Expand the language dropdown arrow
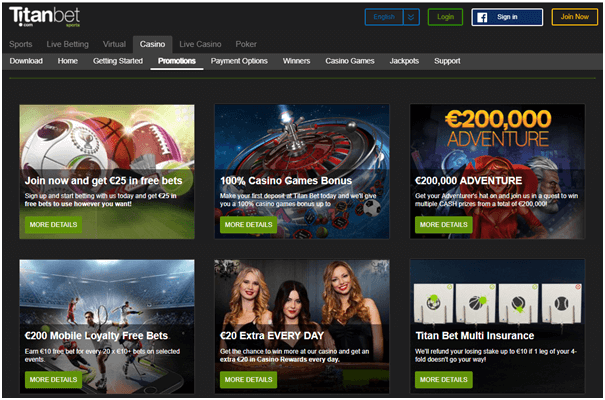605x400 pixels. 411,17
